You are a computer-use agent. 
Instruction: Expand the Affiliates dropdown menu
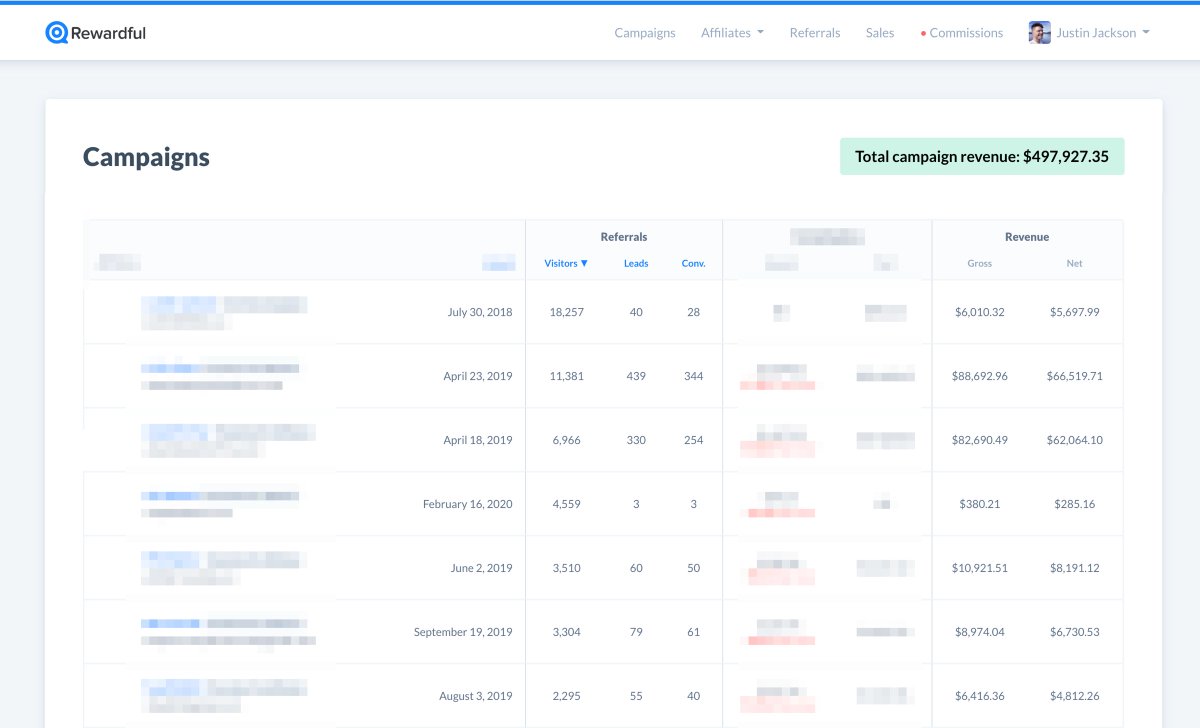(x=732, y=33)
